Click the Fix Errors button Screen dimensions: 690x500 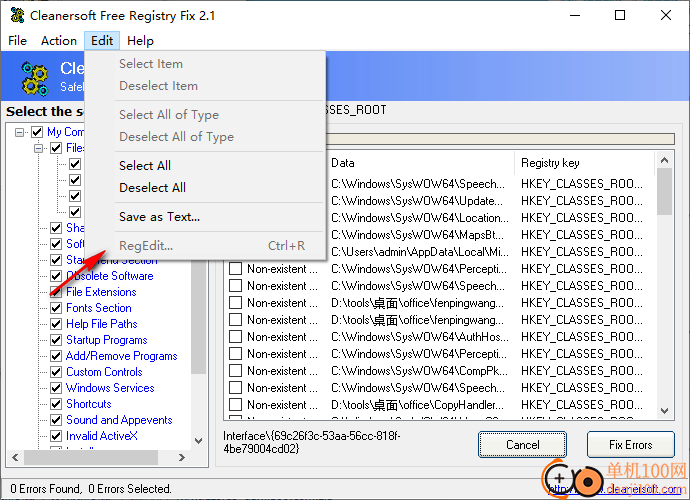[631, 445]
